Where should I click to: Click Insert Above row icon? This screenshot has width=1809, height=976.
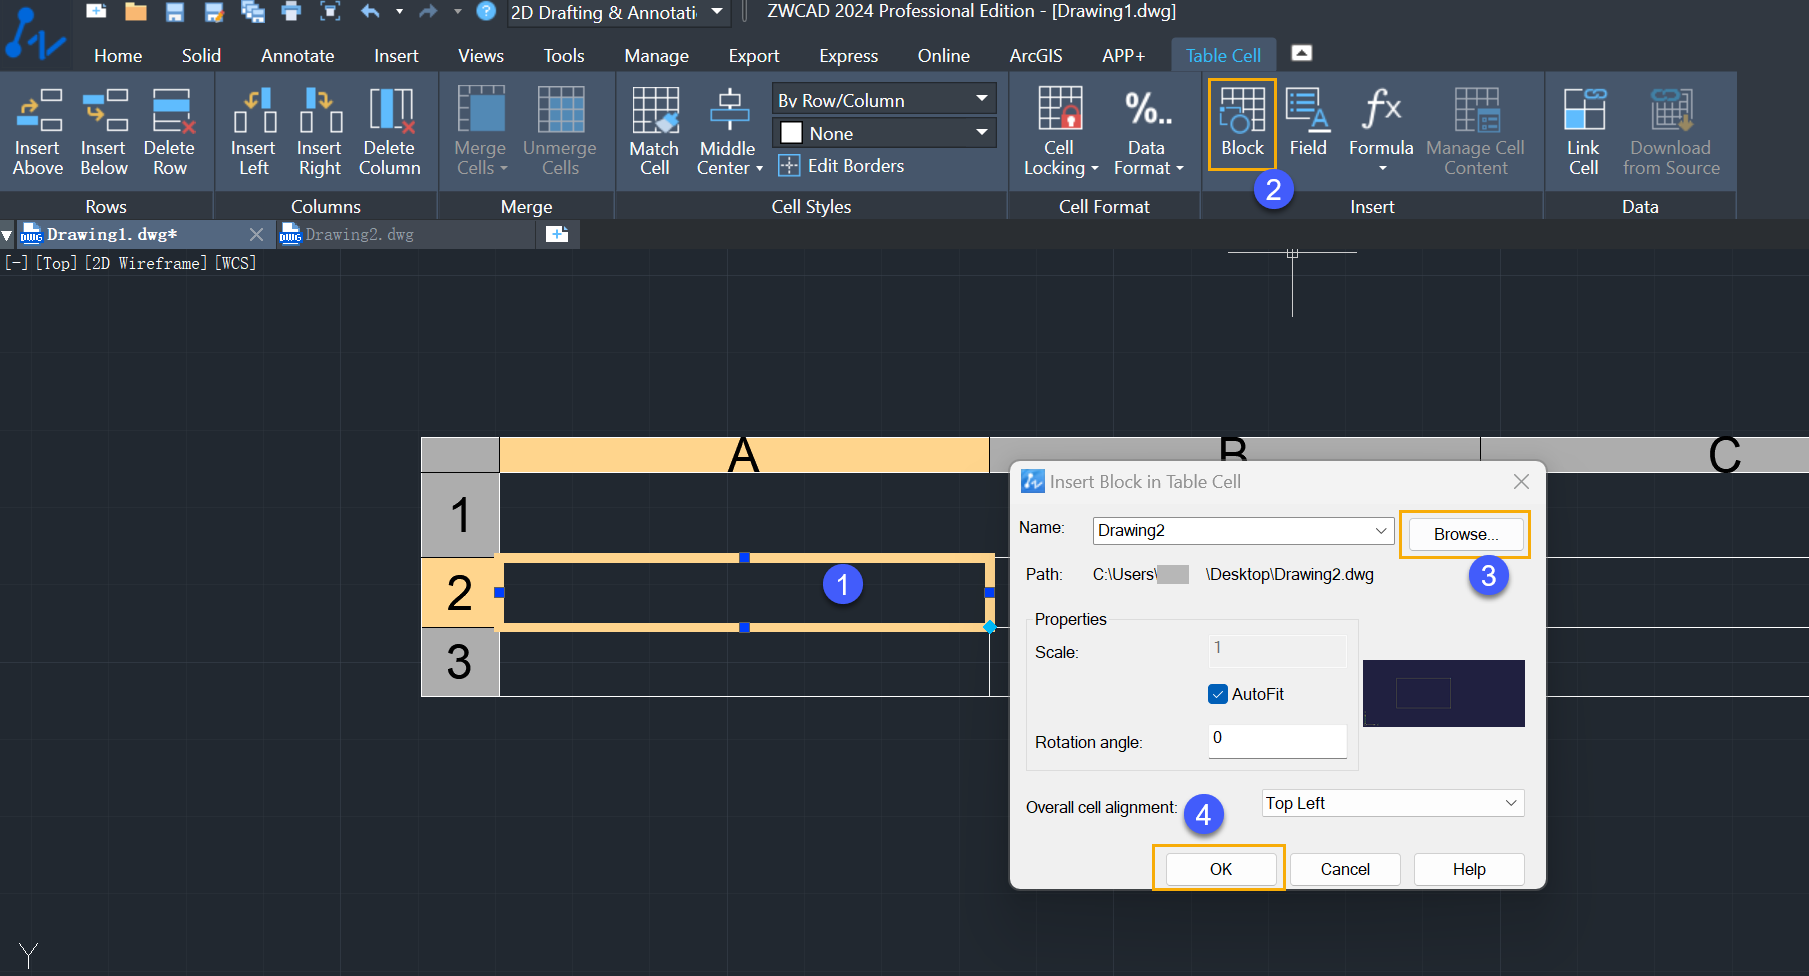coord(38,131)
